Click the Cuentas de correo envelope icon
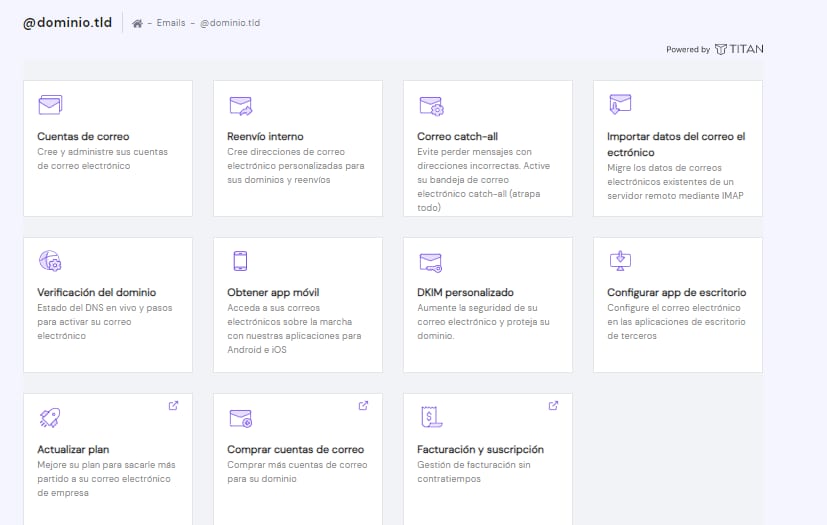The image size is (827, 525). pyautogui.click(x=50, y=105)
